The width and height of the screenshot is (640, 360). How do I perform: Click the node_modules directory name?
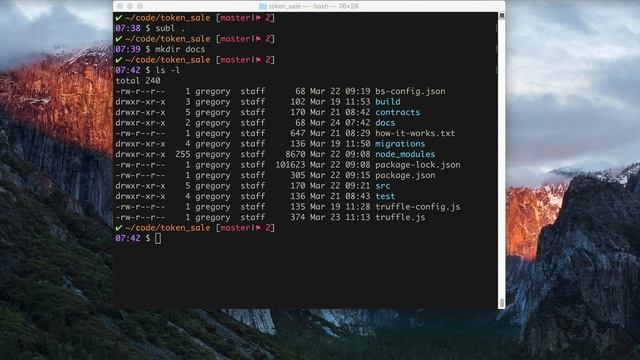tap(405, 154)
